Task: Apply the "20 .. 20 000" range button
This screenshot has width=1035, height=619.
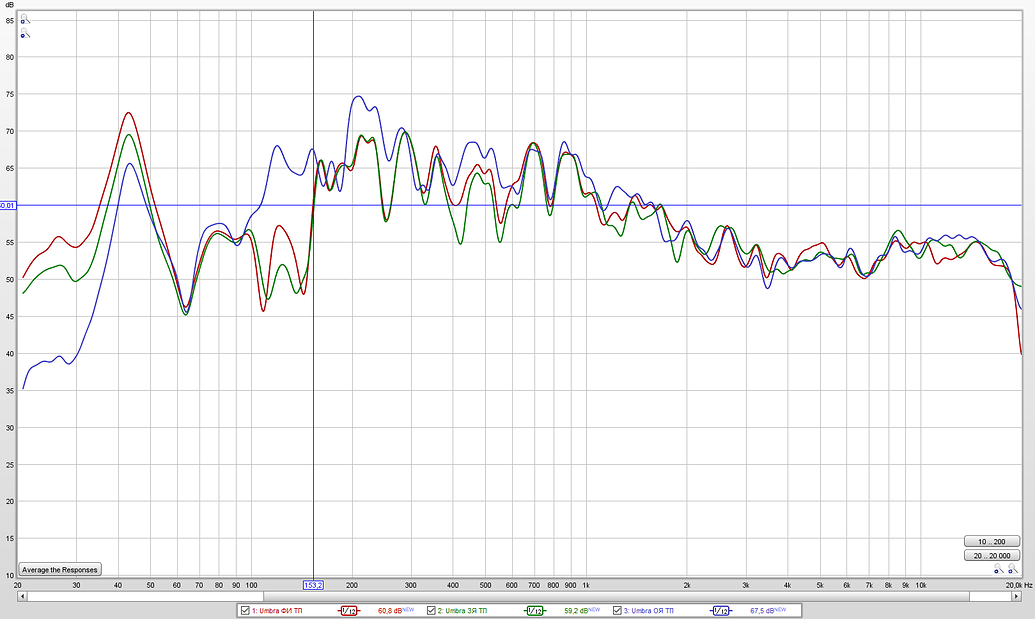Action: point(991,555)
